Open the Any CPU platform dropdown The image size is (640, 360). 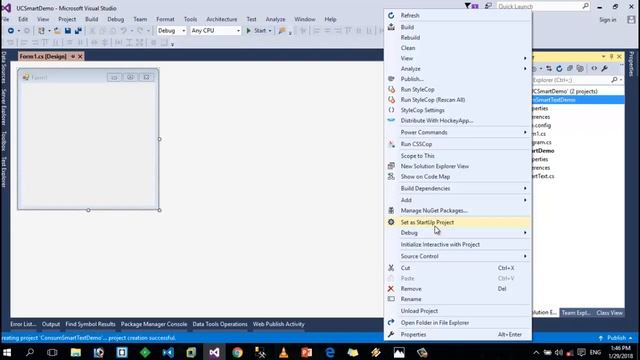click(x=216, y=31)
